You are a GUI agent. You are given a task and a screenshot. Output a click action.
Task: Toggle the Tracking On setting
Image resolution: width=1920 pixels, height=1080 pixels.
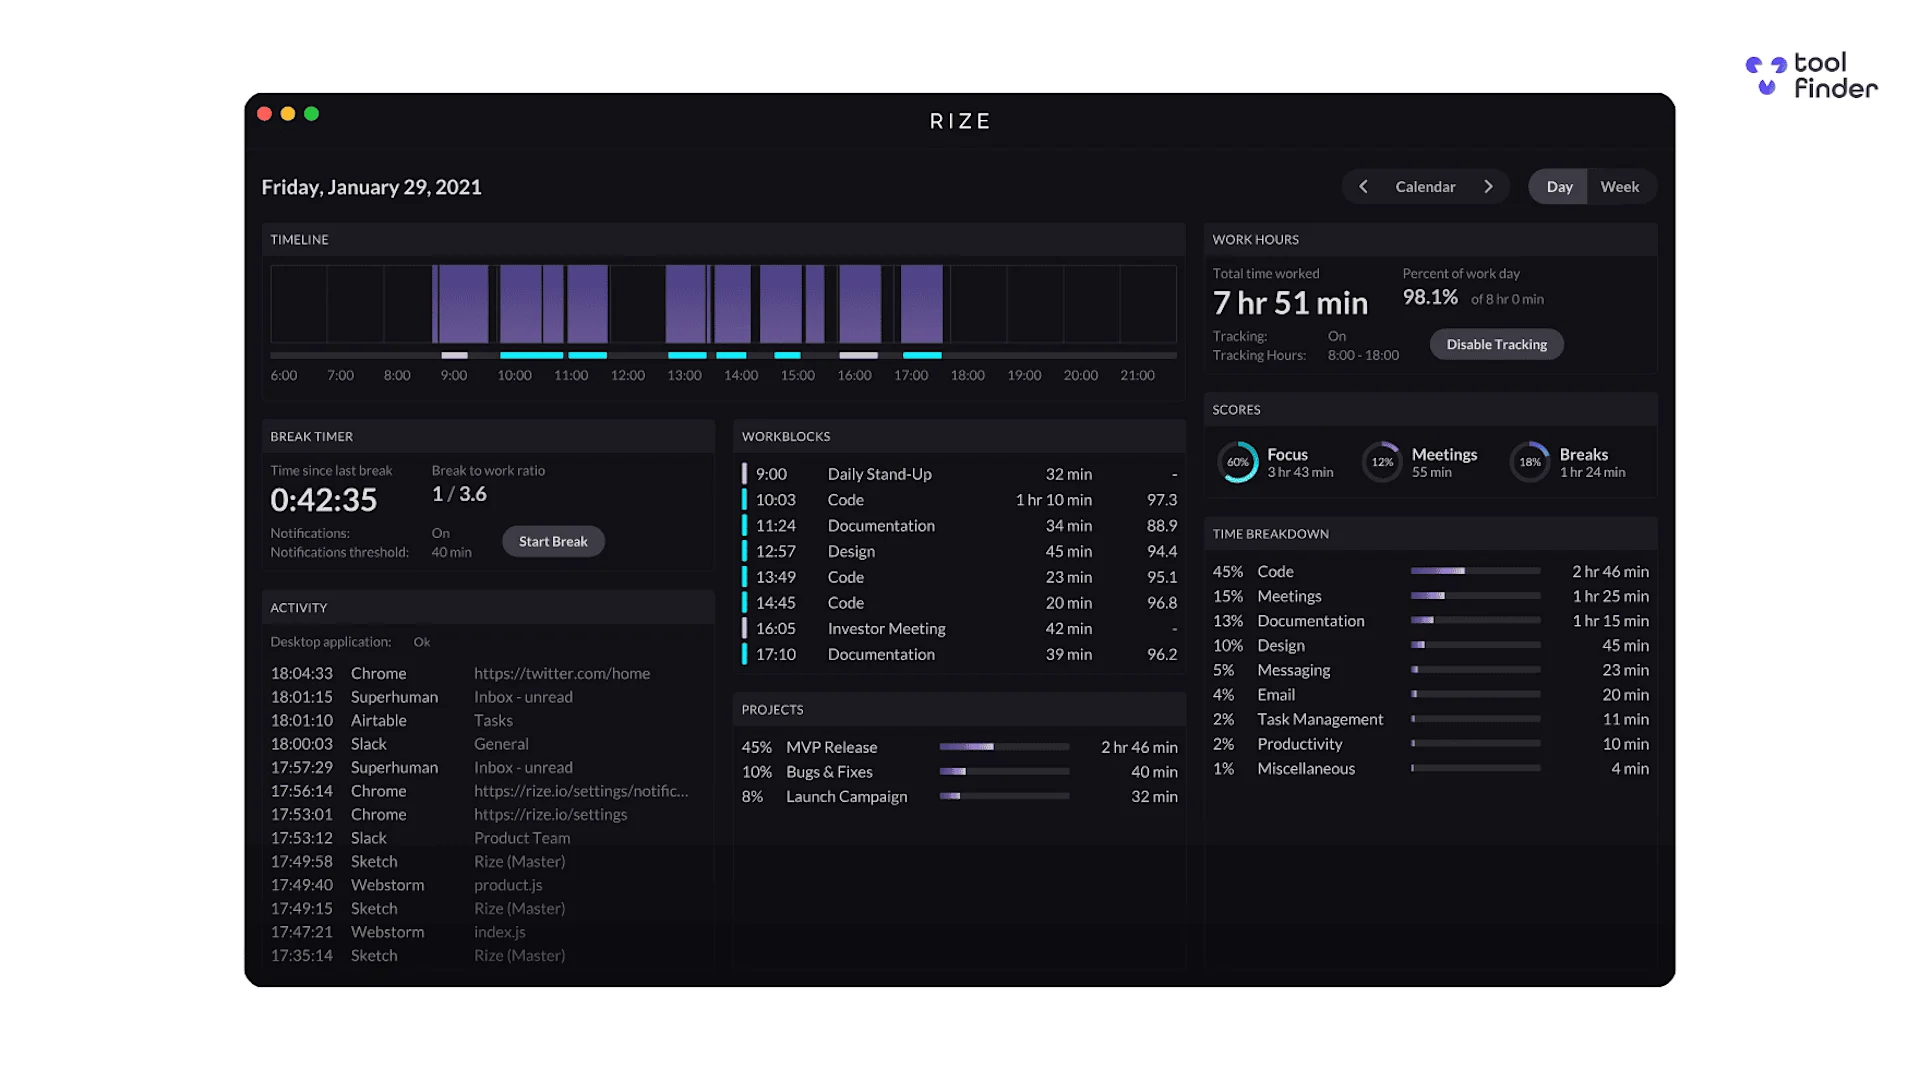click(1337, 336)
